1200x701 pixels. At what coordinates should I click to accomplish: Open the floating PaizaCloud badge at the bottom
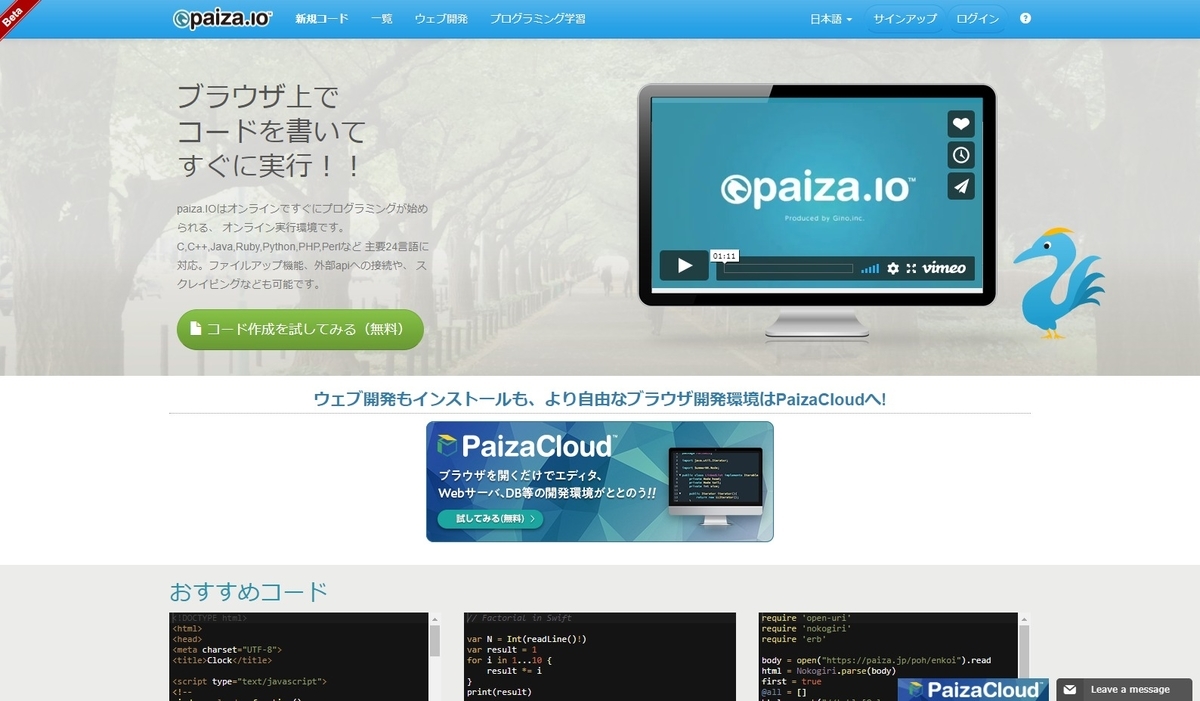[973, 689]
